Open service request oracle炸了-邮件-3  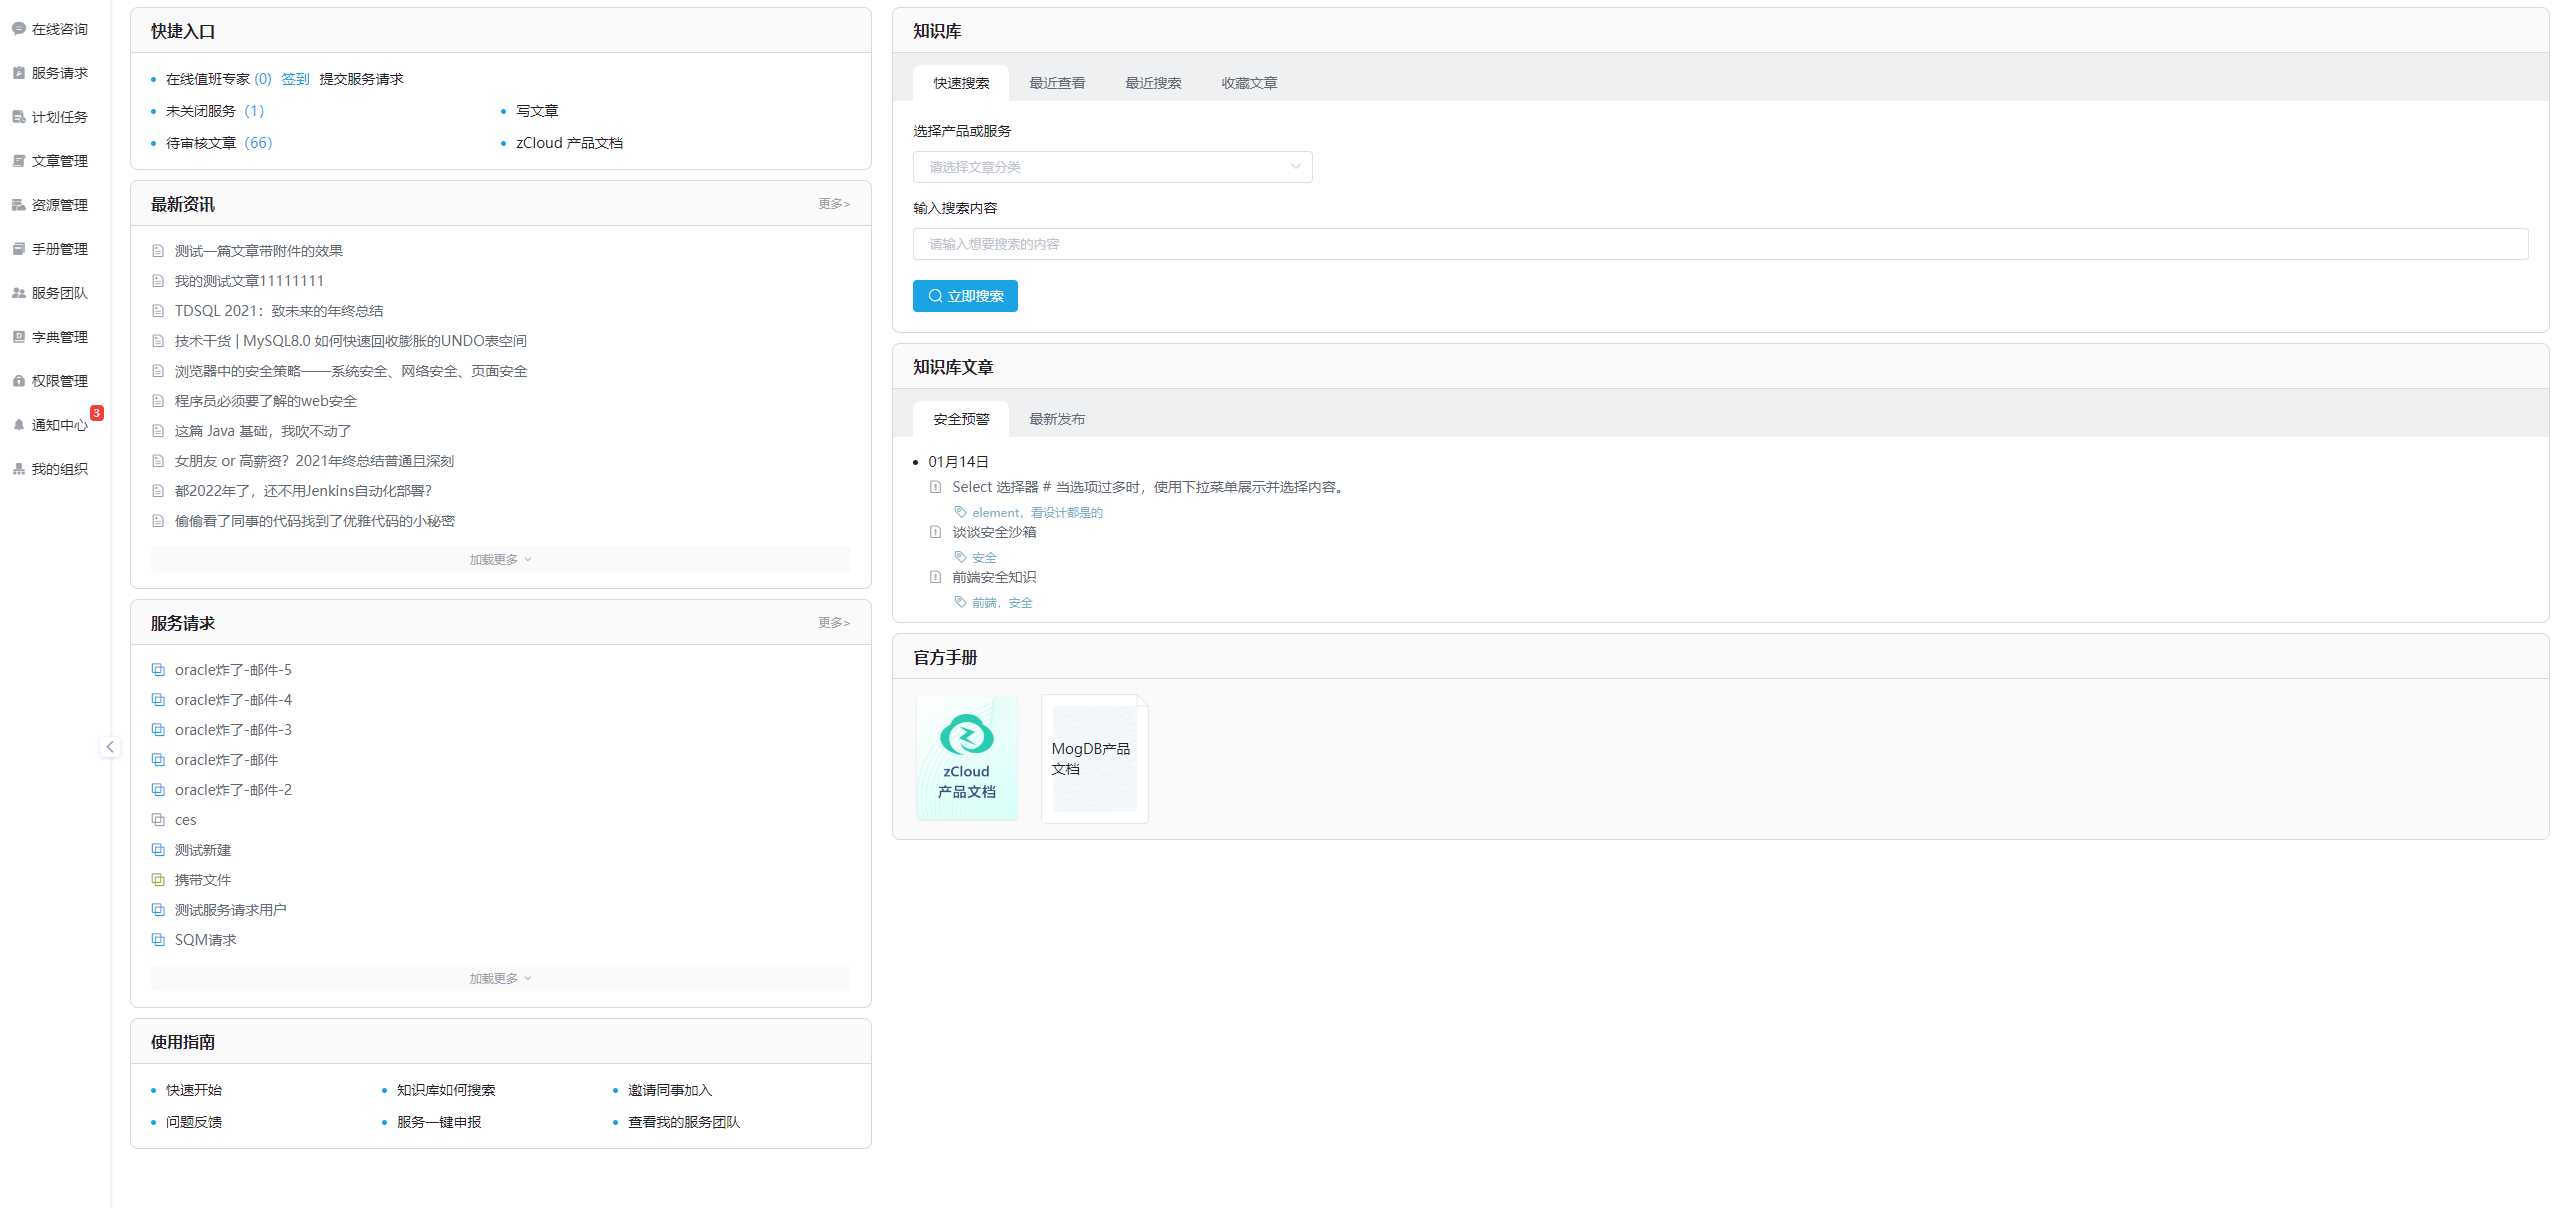tap(233, 730)
